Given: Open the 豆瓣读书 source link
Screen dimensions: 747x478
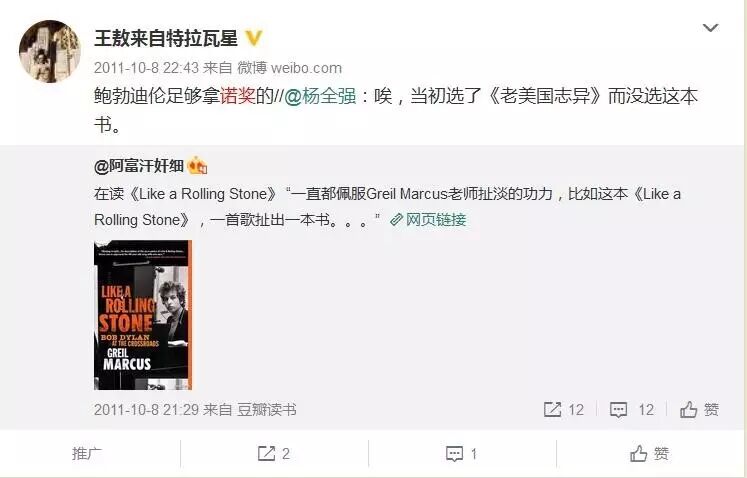Looking at the screenshot, I should coord(267,410).
